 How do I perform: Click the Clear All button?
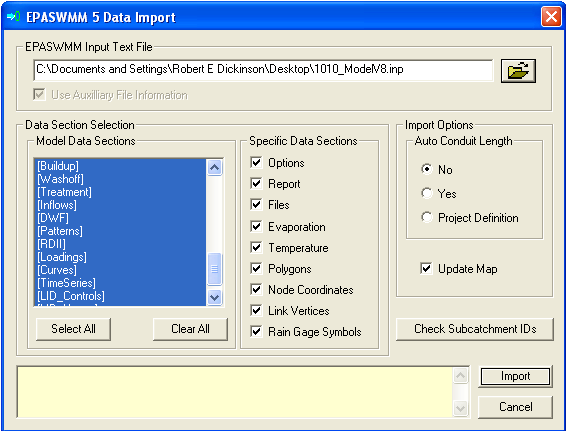[x=190, y=329]
